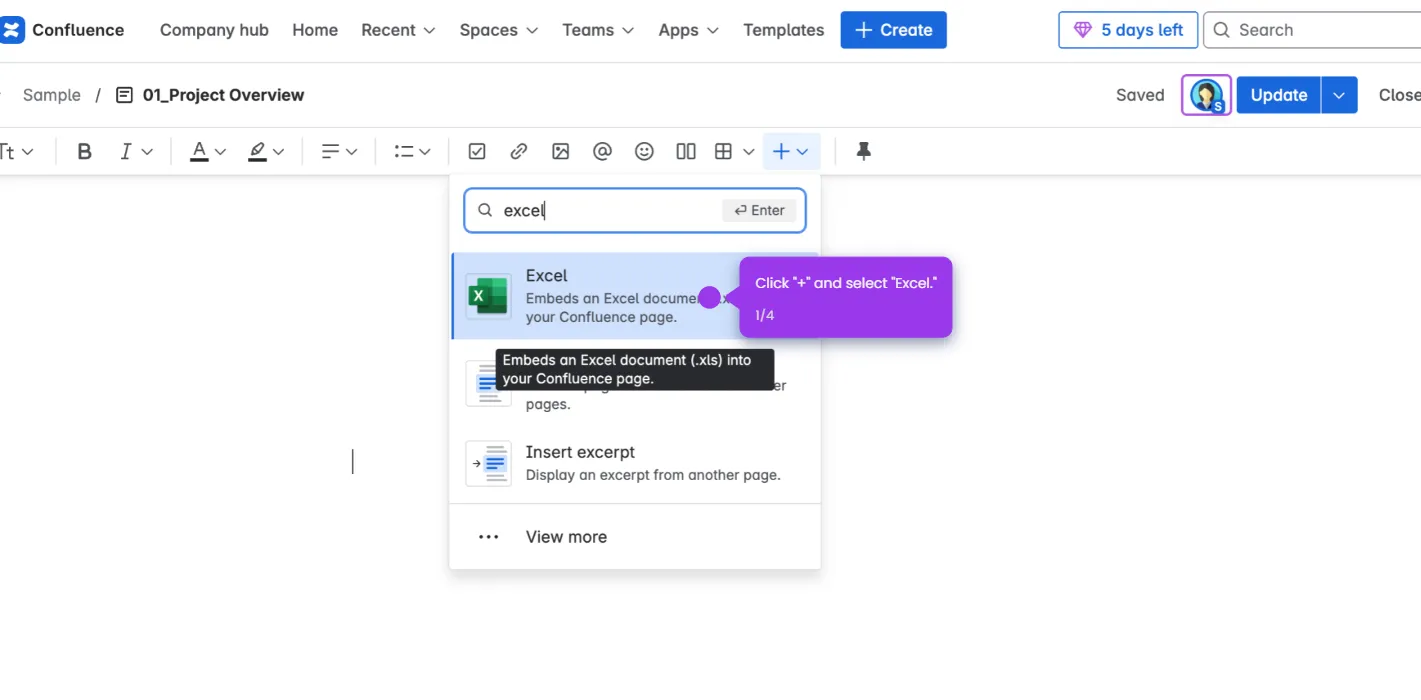Viewport: 1421px width, 700px height.
Task: Go to Company hub
Action: 214,30
